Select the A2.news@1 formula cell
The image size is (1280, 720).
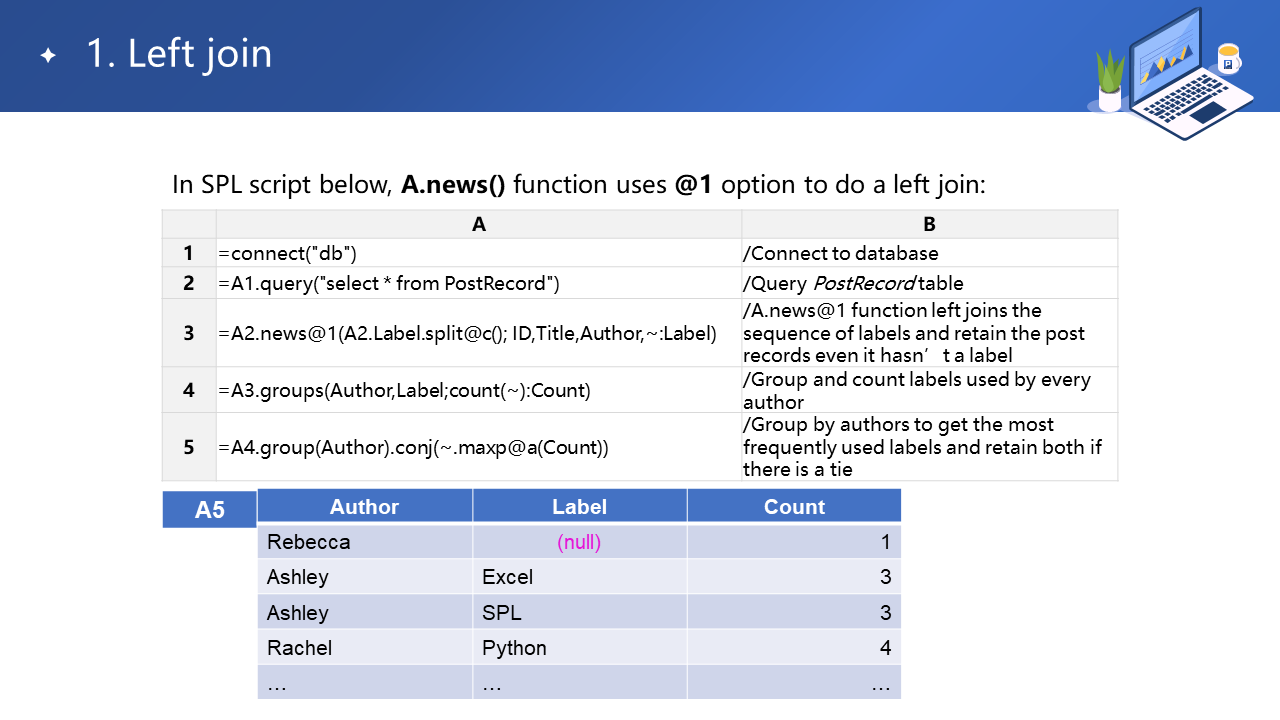(478, 333)
